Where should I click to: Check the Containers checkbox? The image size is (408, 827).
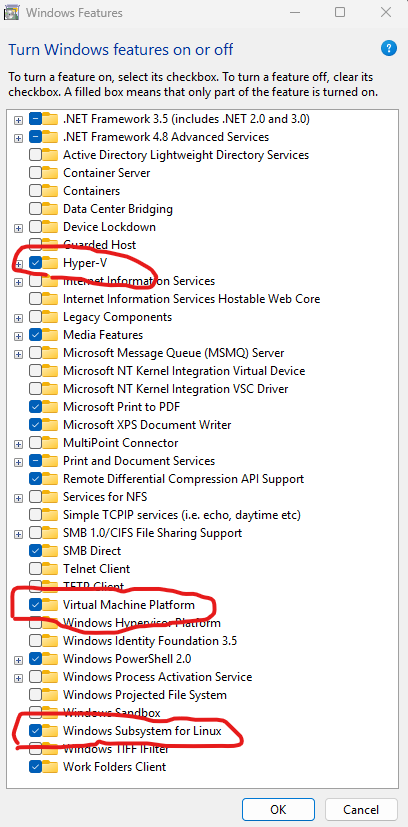pyautogui.click(x=35, y=190)
